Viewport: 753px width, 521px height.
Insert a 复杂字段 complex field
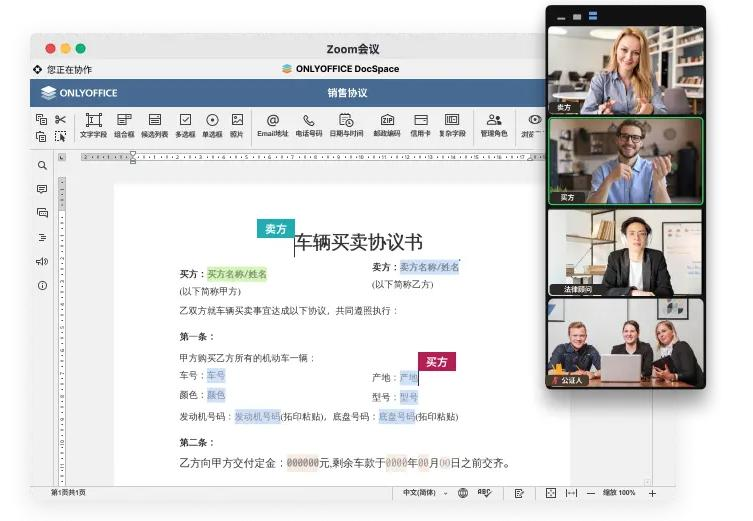point(452,125)
